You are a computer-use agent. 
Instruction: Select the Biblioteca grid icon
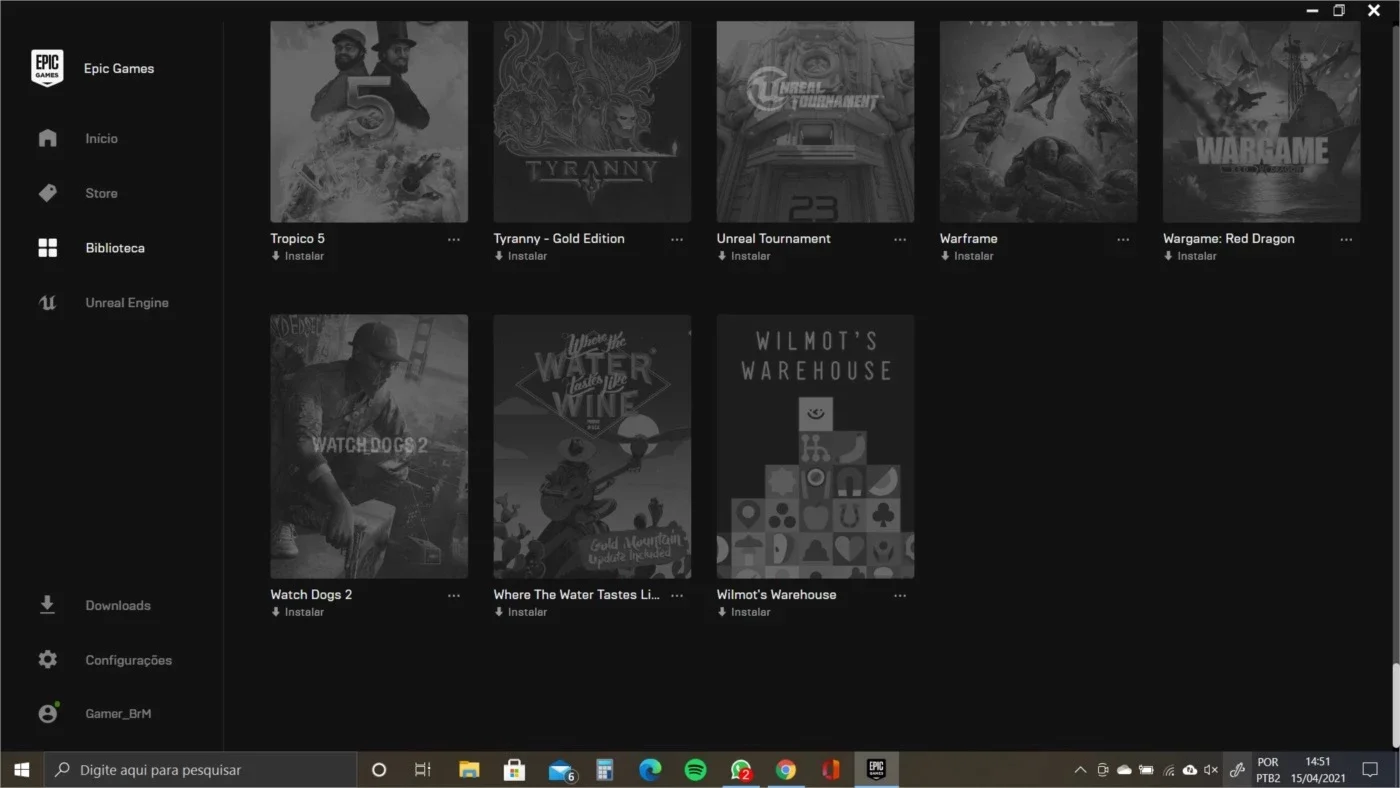tap(47, 248)
